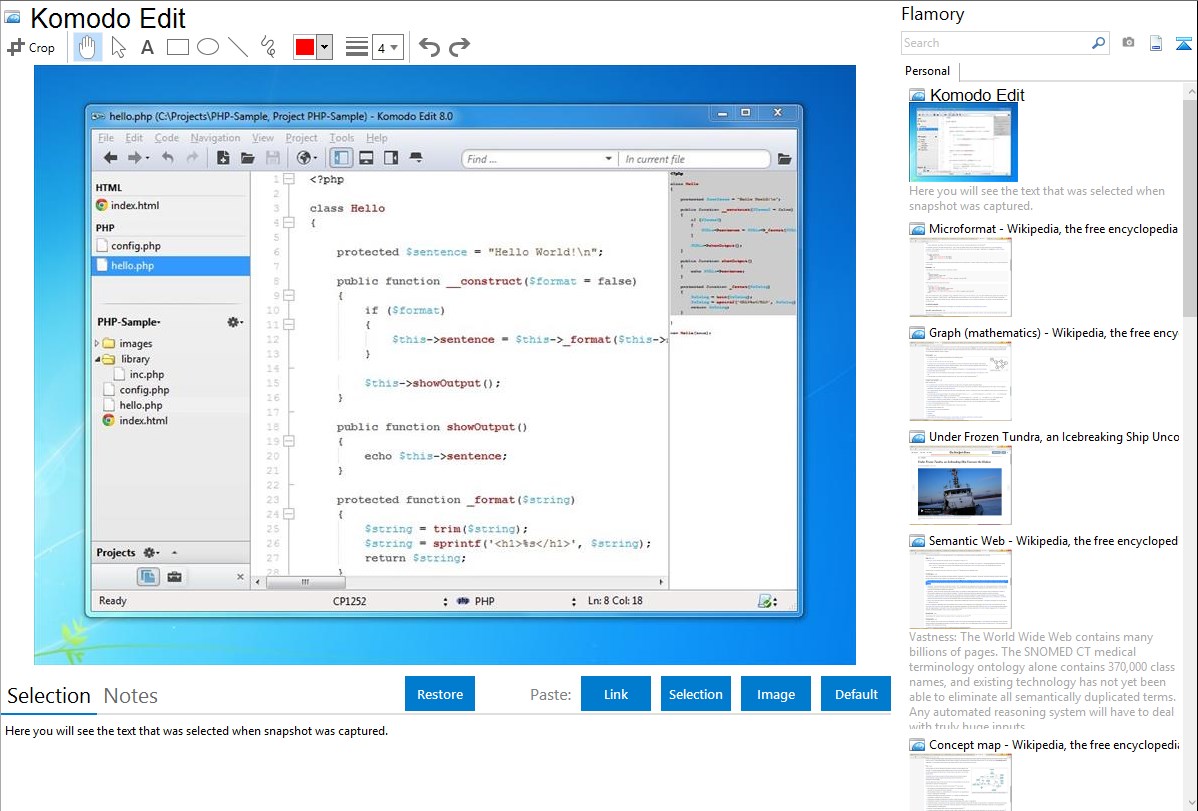Screen dimensions: 1198x811
Task: Select the straight line drawing tool
Action: click(x=238, y=47)
